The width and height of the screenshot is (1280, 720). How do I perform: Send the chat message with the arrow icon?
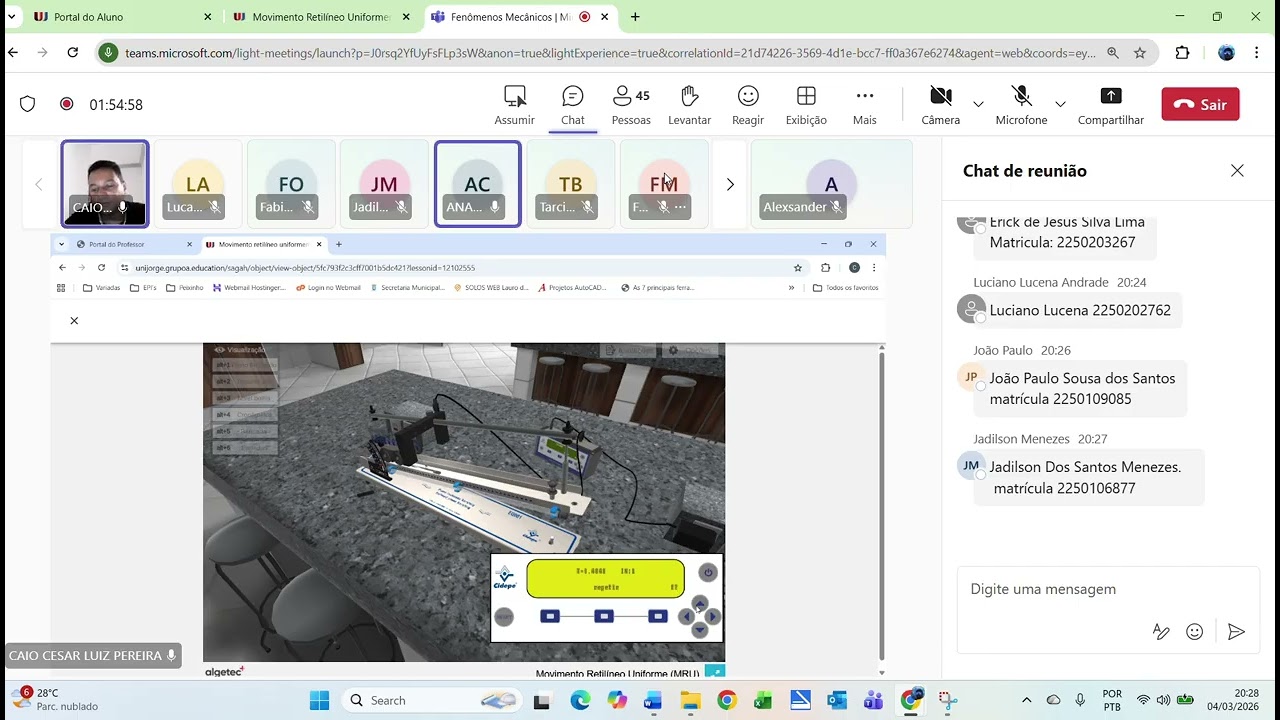tap(1236, 631)
